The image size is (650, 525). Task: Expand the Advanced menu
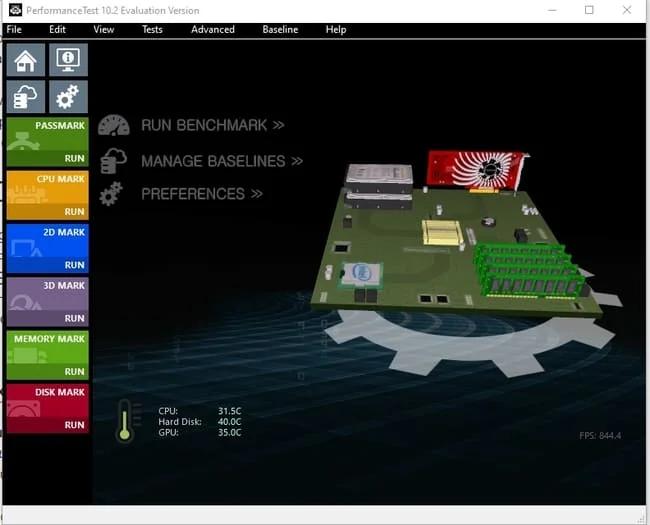(213, 30)
